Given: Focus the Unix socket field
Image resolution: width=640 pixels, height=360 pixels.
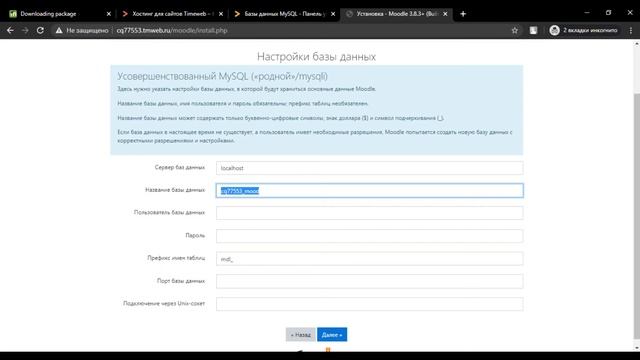Looking at the screenshot, I should pos(369,304).
